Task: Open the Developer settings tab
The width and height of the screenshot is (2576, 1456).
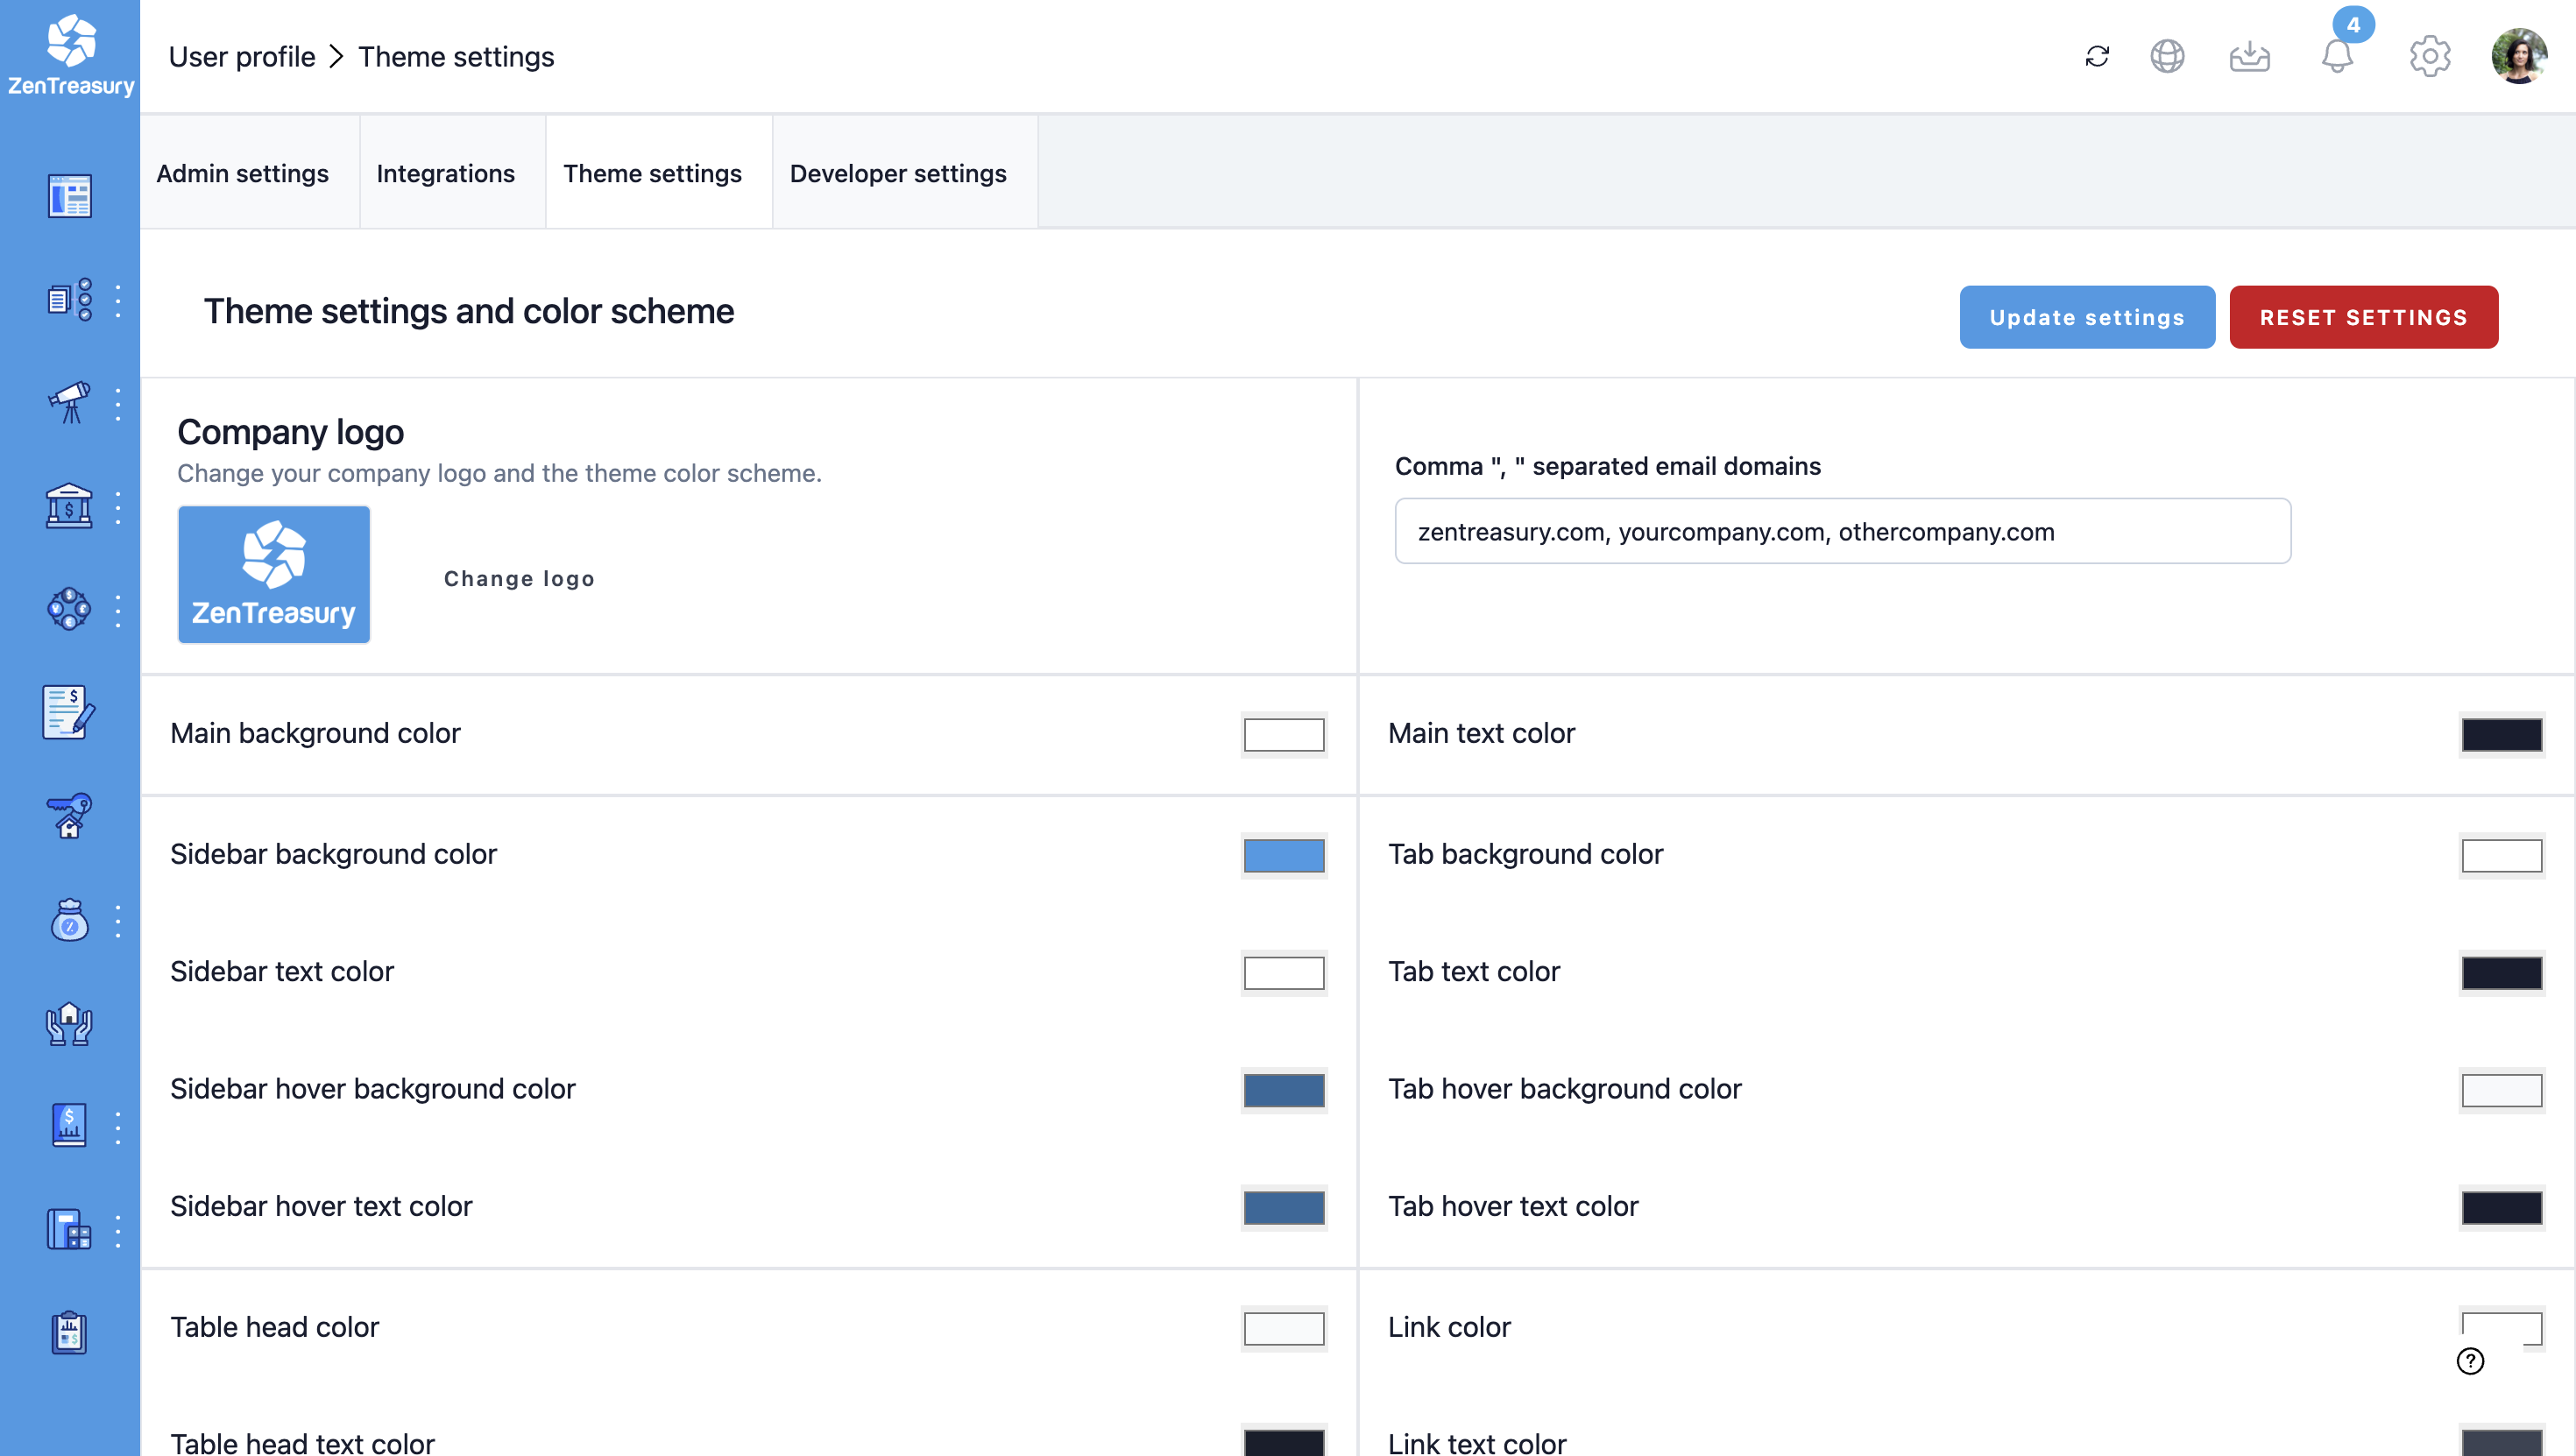Action: pos(897,173)
